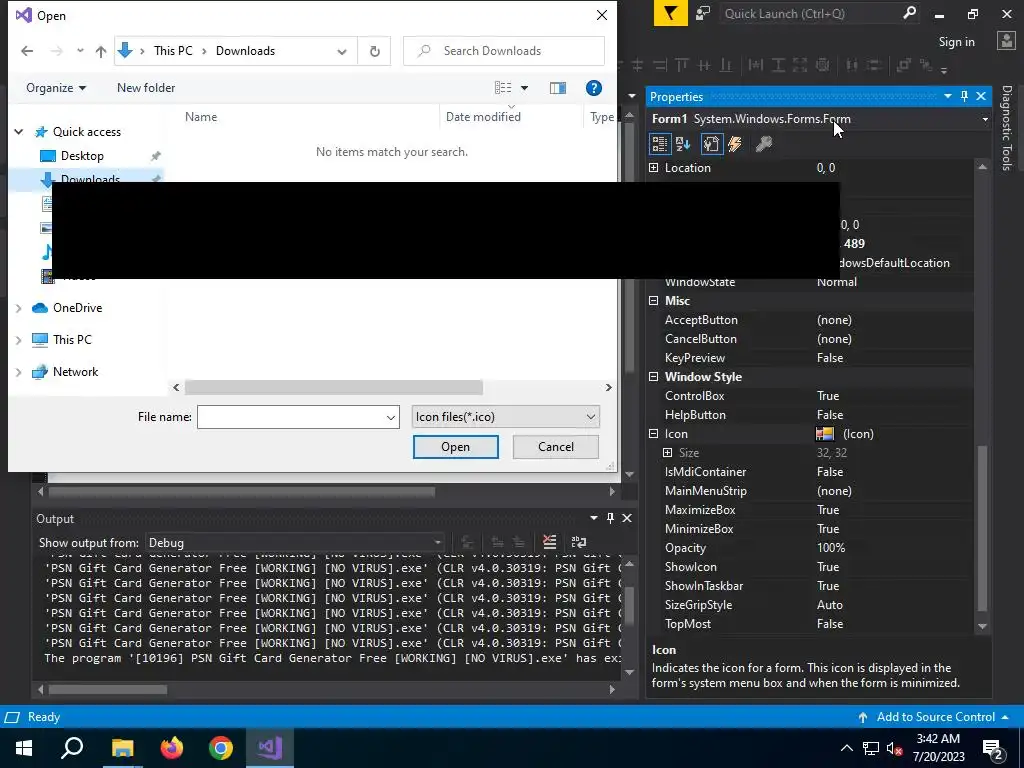
Task: Click the Cancel button in Open dialog
Action: 556,447
